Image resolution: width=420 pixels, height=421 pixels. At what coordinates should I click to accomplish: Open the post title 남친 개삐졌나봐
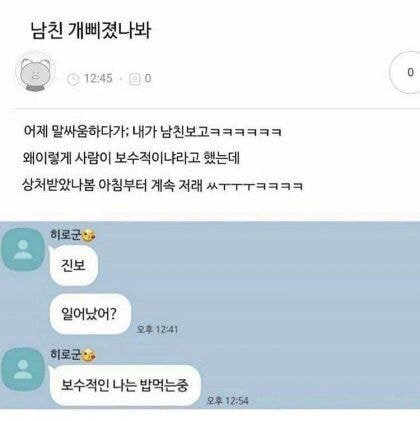(91, 30)
